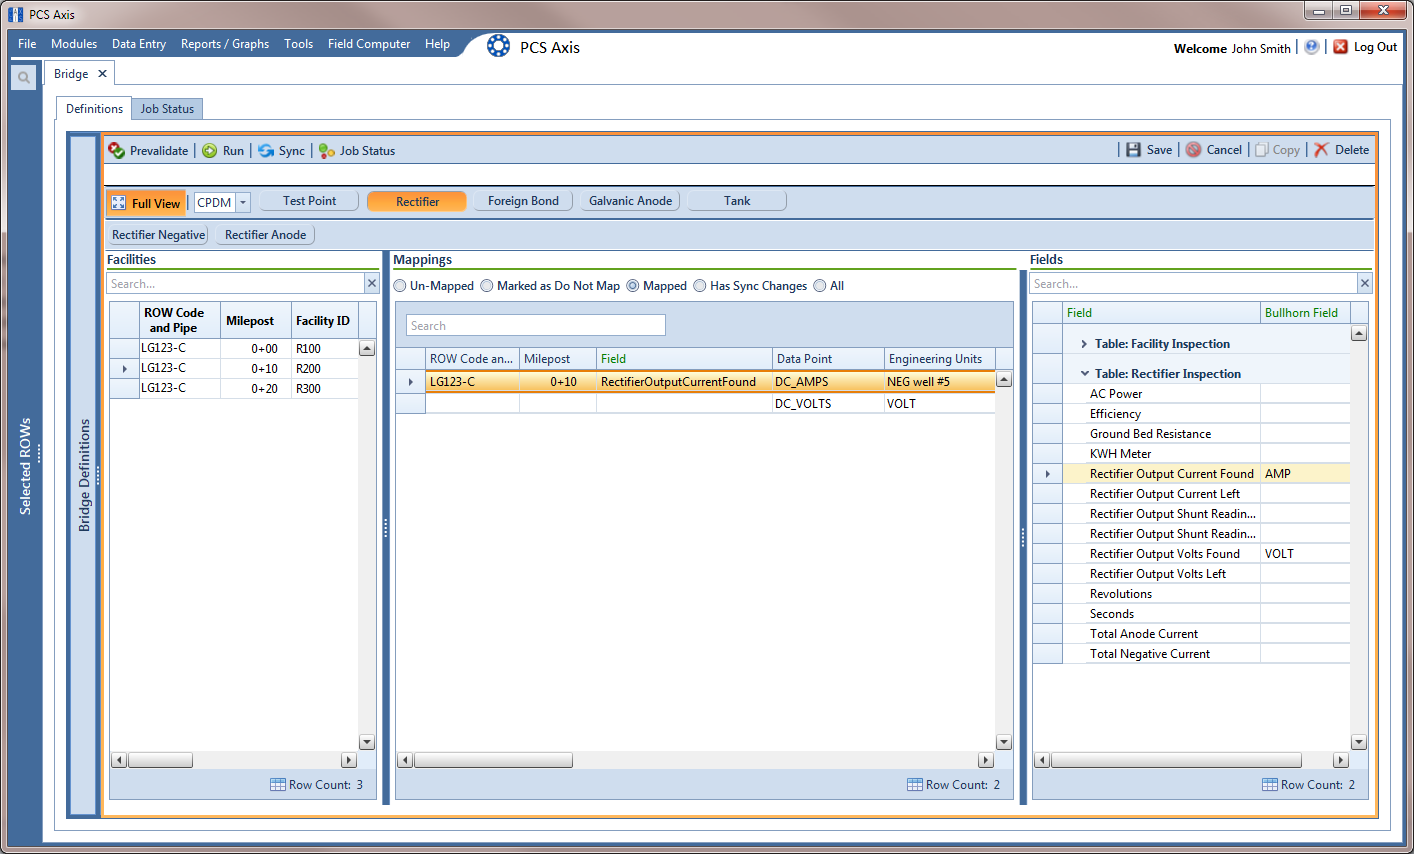Image resolution: width=1414 pixels, height=854 pixels.
Task: Click row arrow beside facility R200
Action: tap(124, 369)
